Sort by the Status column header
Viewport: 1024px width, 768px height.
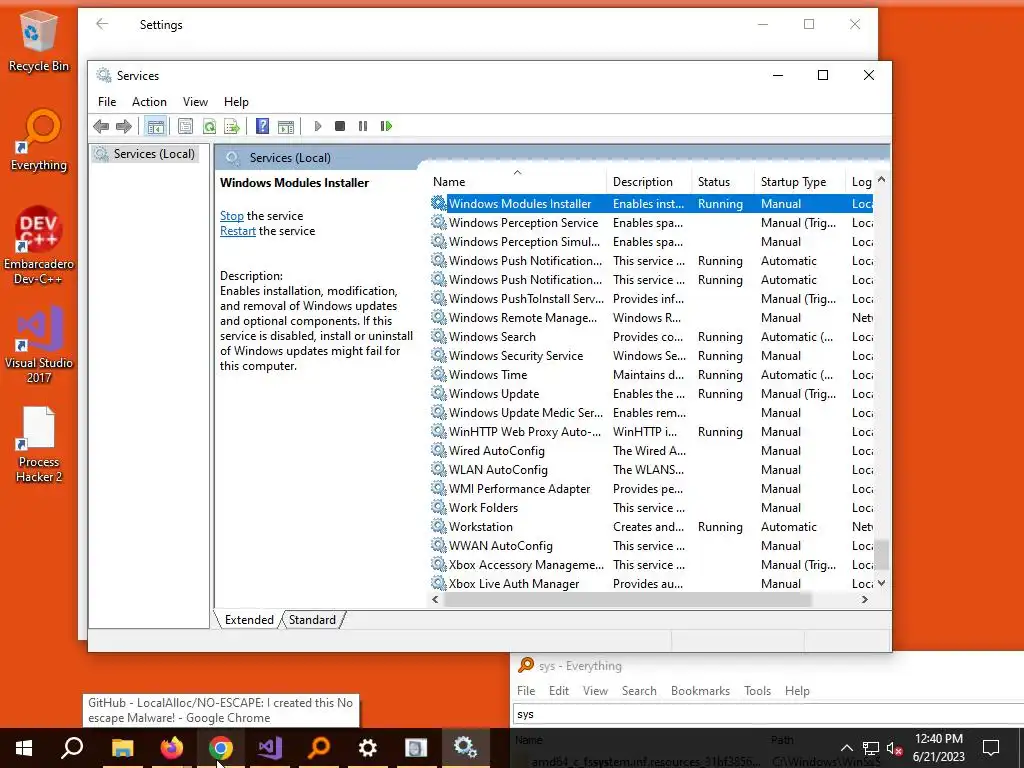(x=724, y=182)
